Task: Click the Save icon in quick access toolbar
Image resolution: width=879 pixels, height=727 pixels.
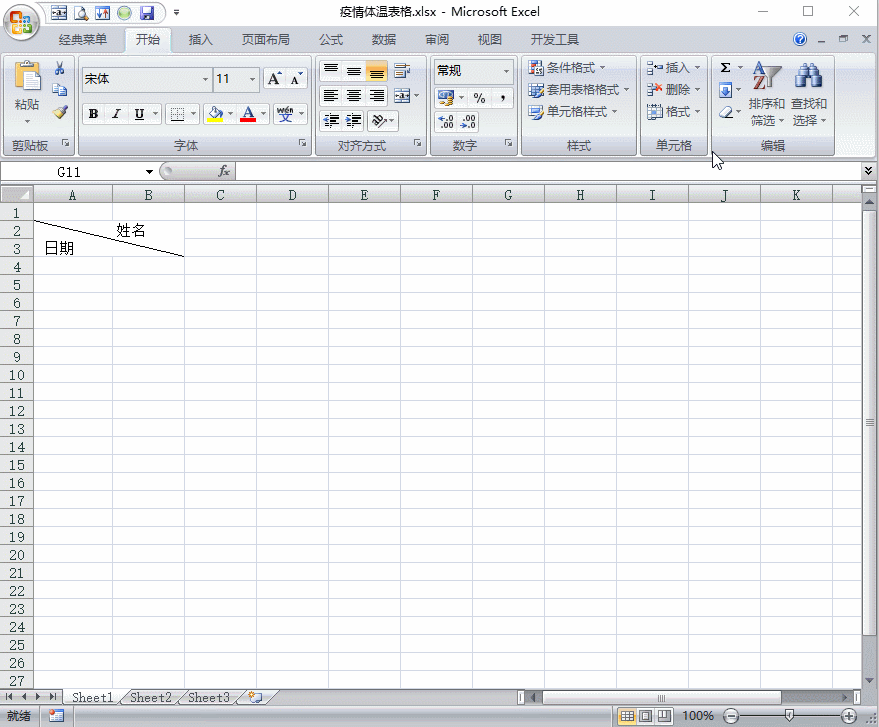Action: (x=147, y=13)
